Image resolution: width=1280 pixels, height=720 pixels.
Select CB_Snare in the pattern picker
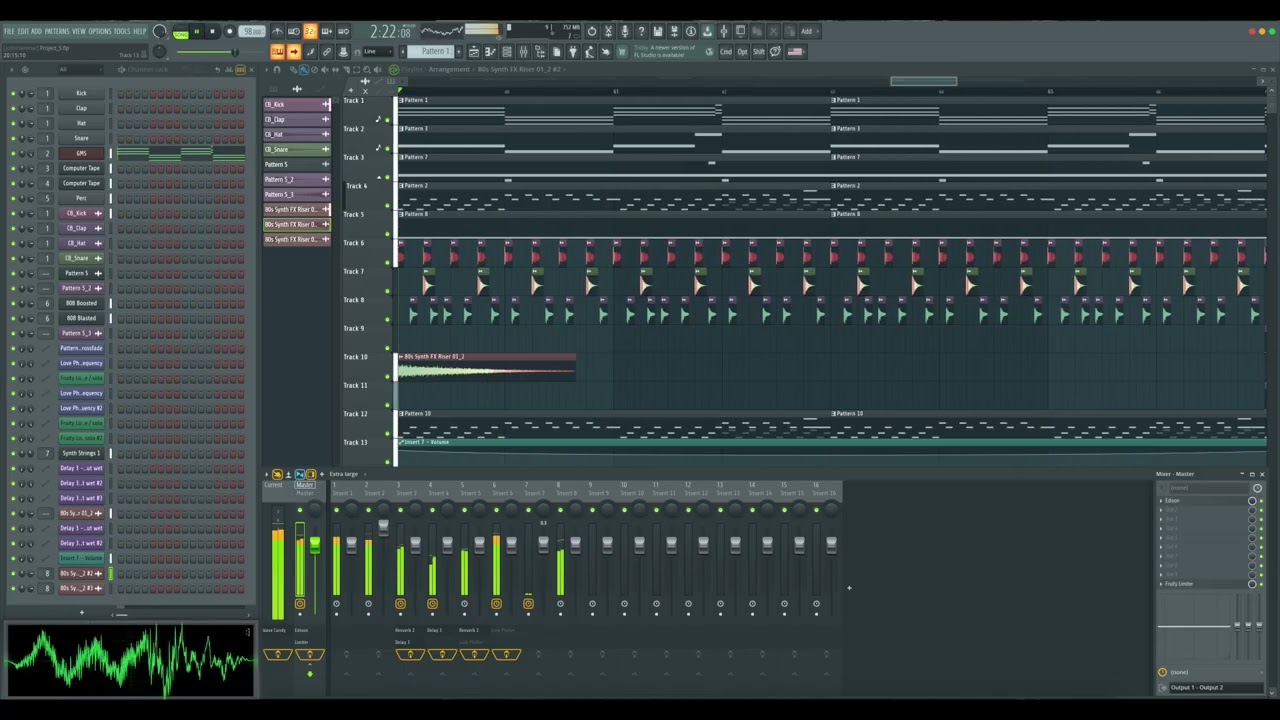coord(297,149)
